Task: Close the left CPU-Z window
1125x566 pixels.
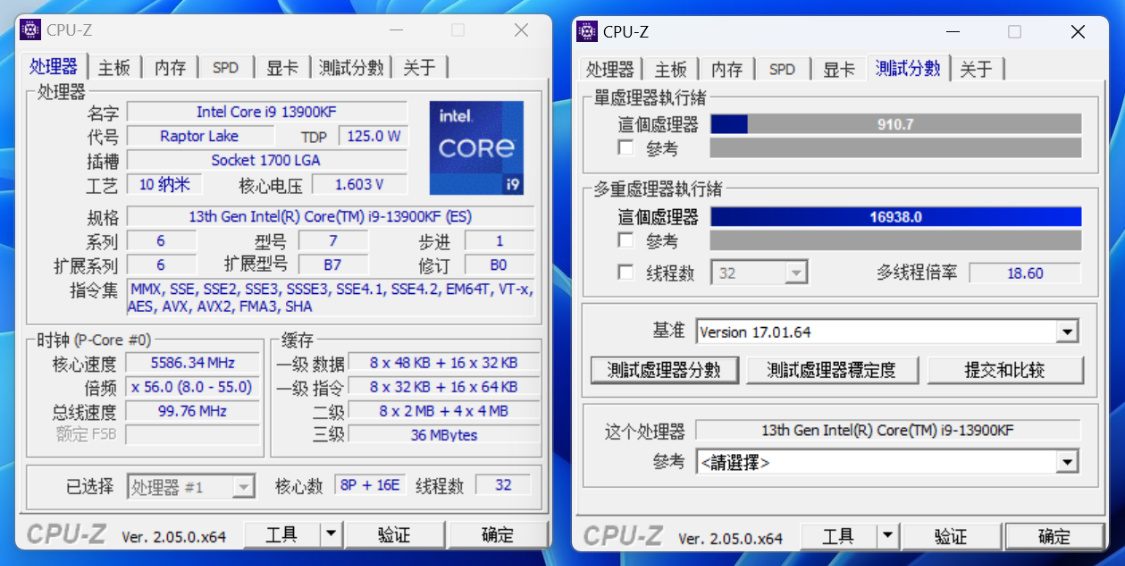Action: [522, 30]
